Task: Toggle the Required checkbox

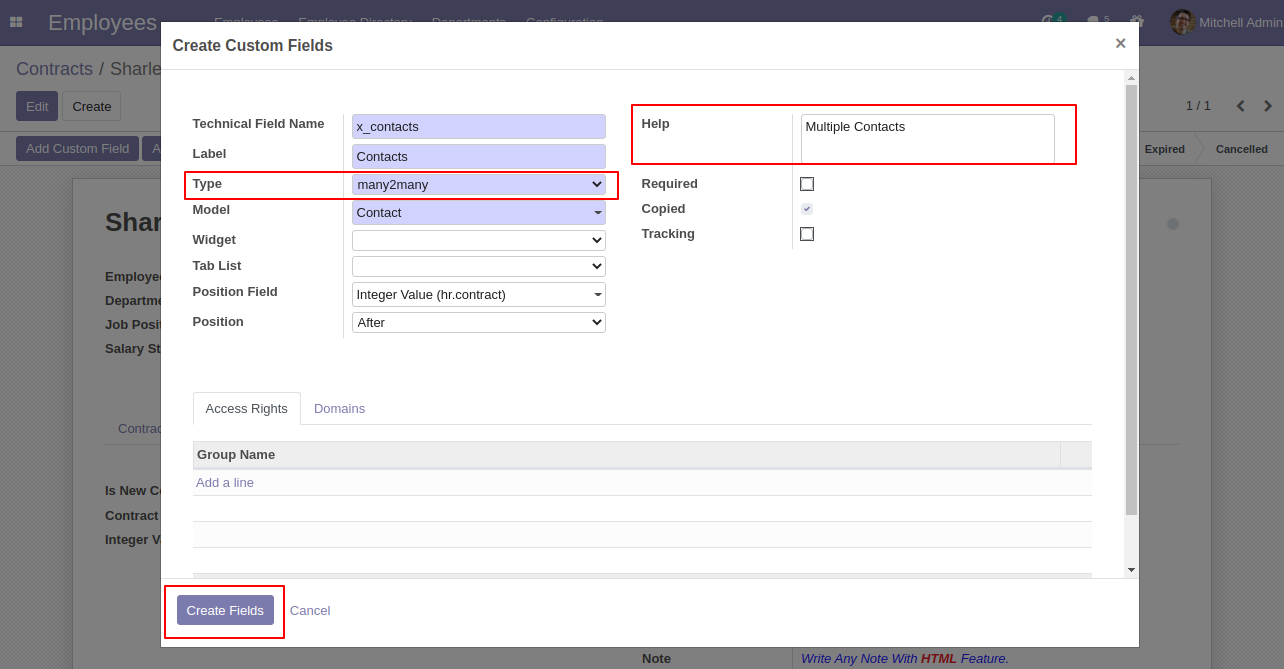Action: click(x=807, y=184)
